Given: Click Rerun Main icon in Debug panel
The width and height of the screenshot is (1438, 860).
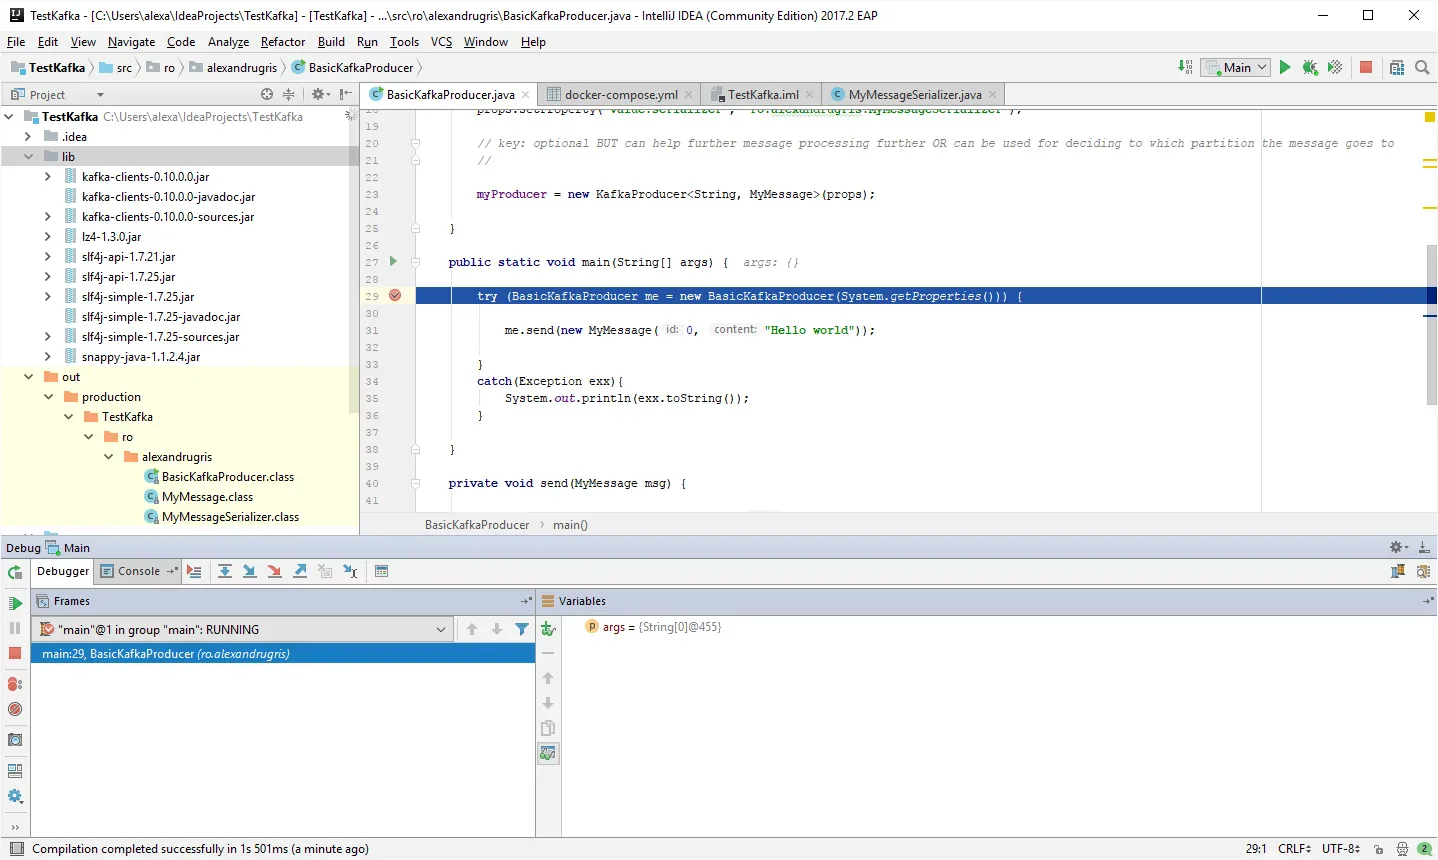Looking at the screenshot, I should [15, 572].
